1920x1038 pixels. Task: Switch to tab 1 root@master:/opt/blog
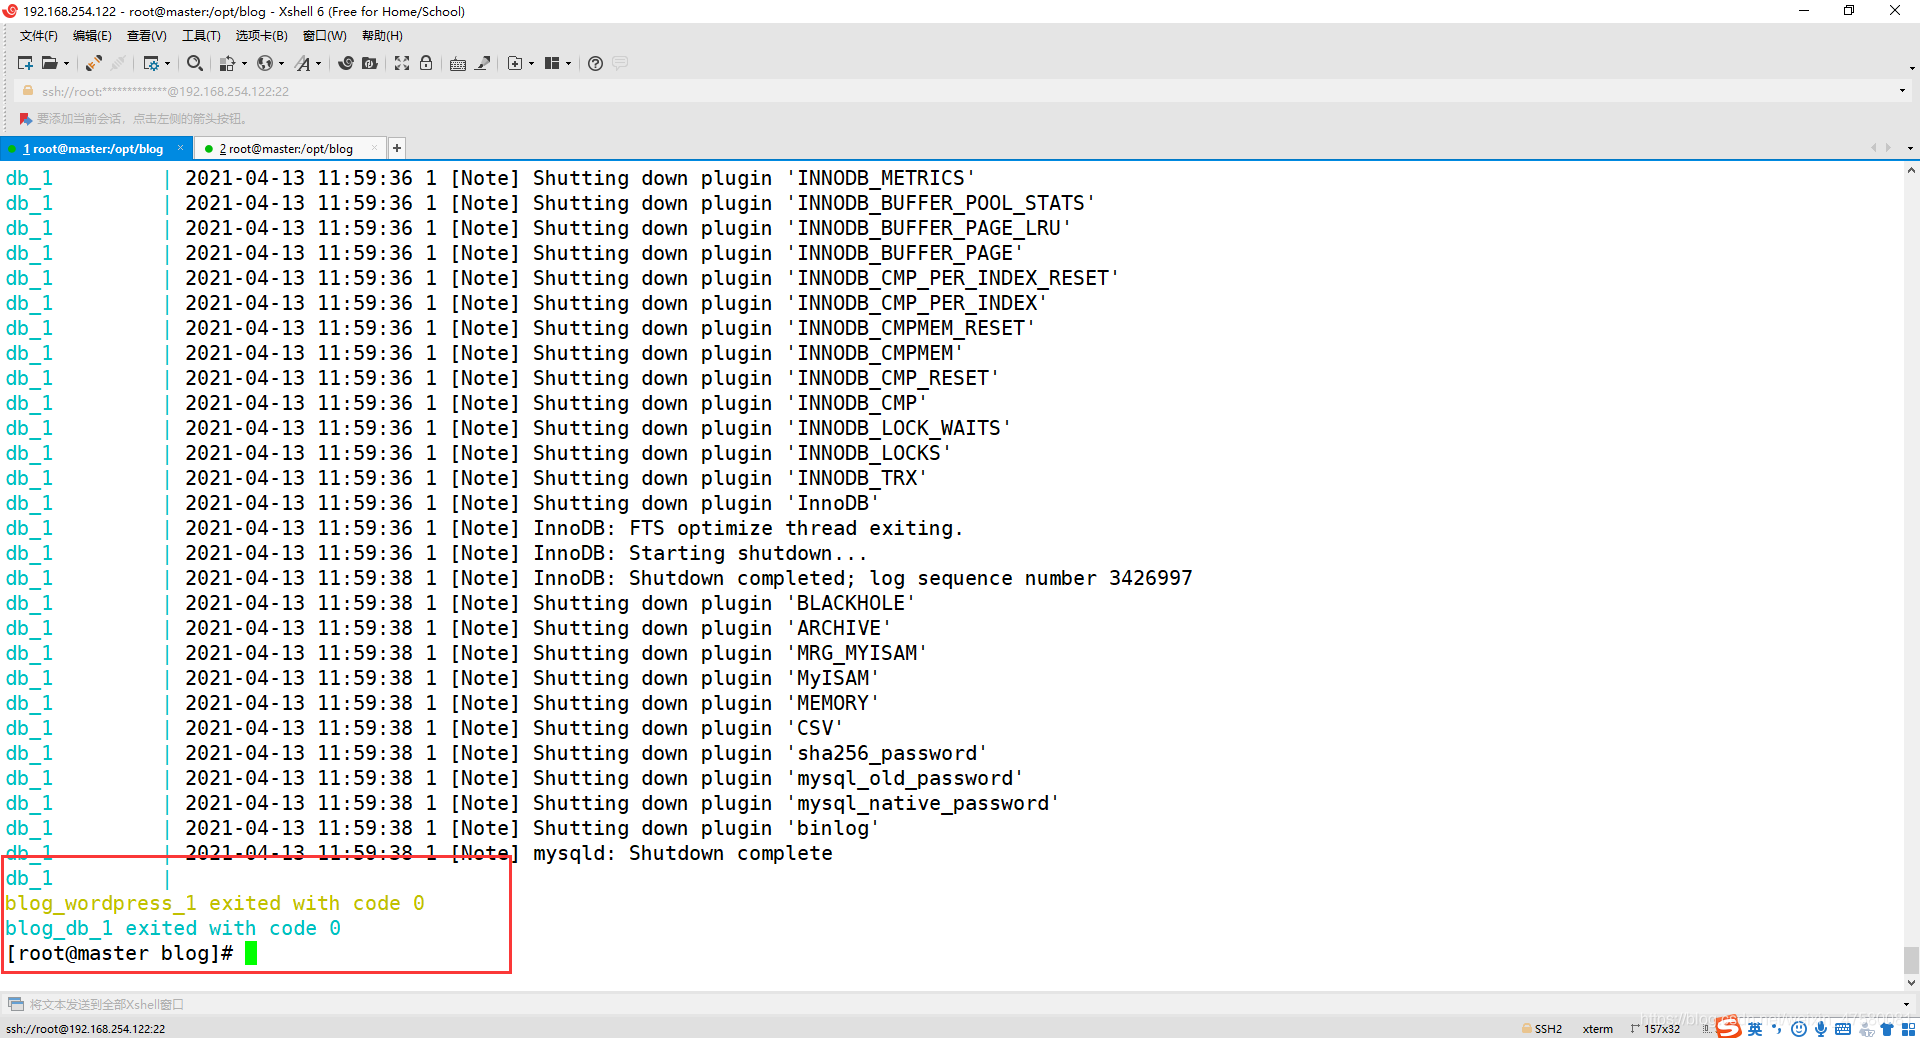click(x=93, y=149)
